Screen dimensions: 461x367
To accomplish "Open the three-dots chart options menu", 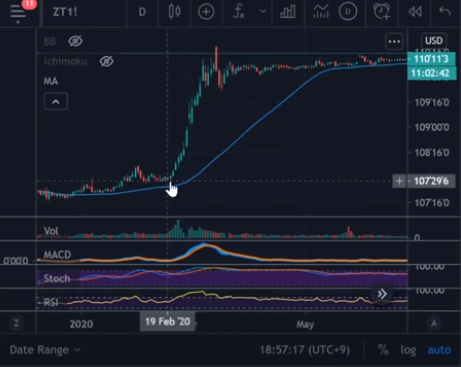I will pos(394,42).
